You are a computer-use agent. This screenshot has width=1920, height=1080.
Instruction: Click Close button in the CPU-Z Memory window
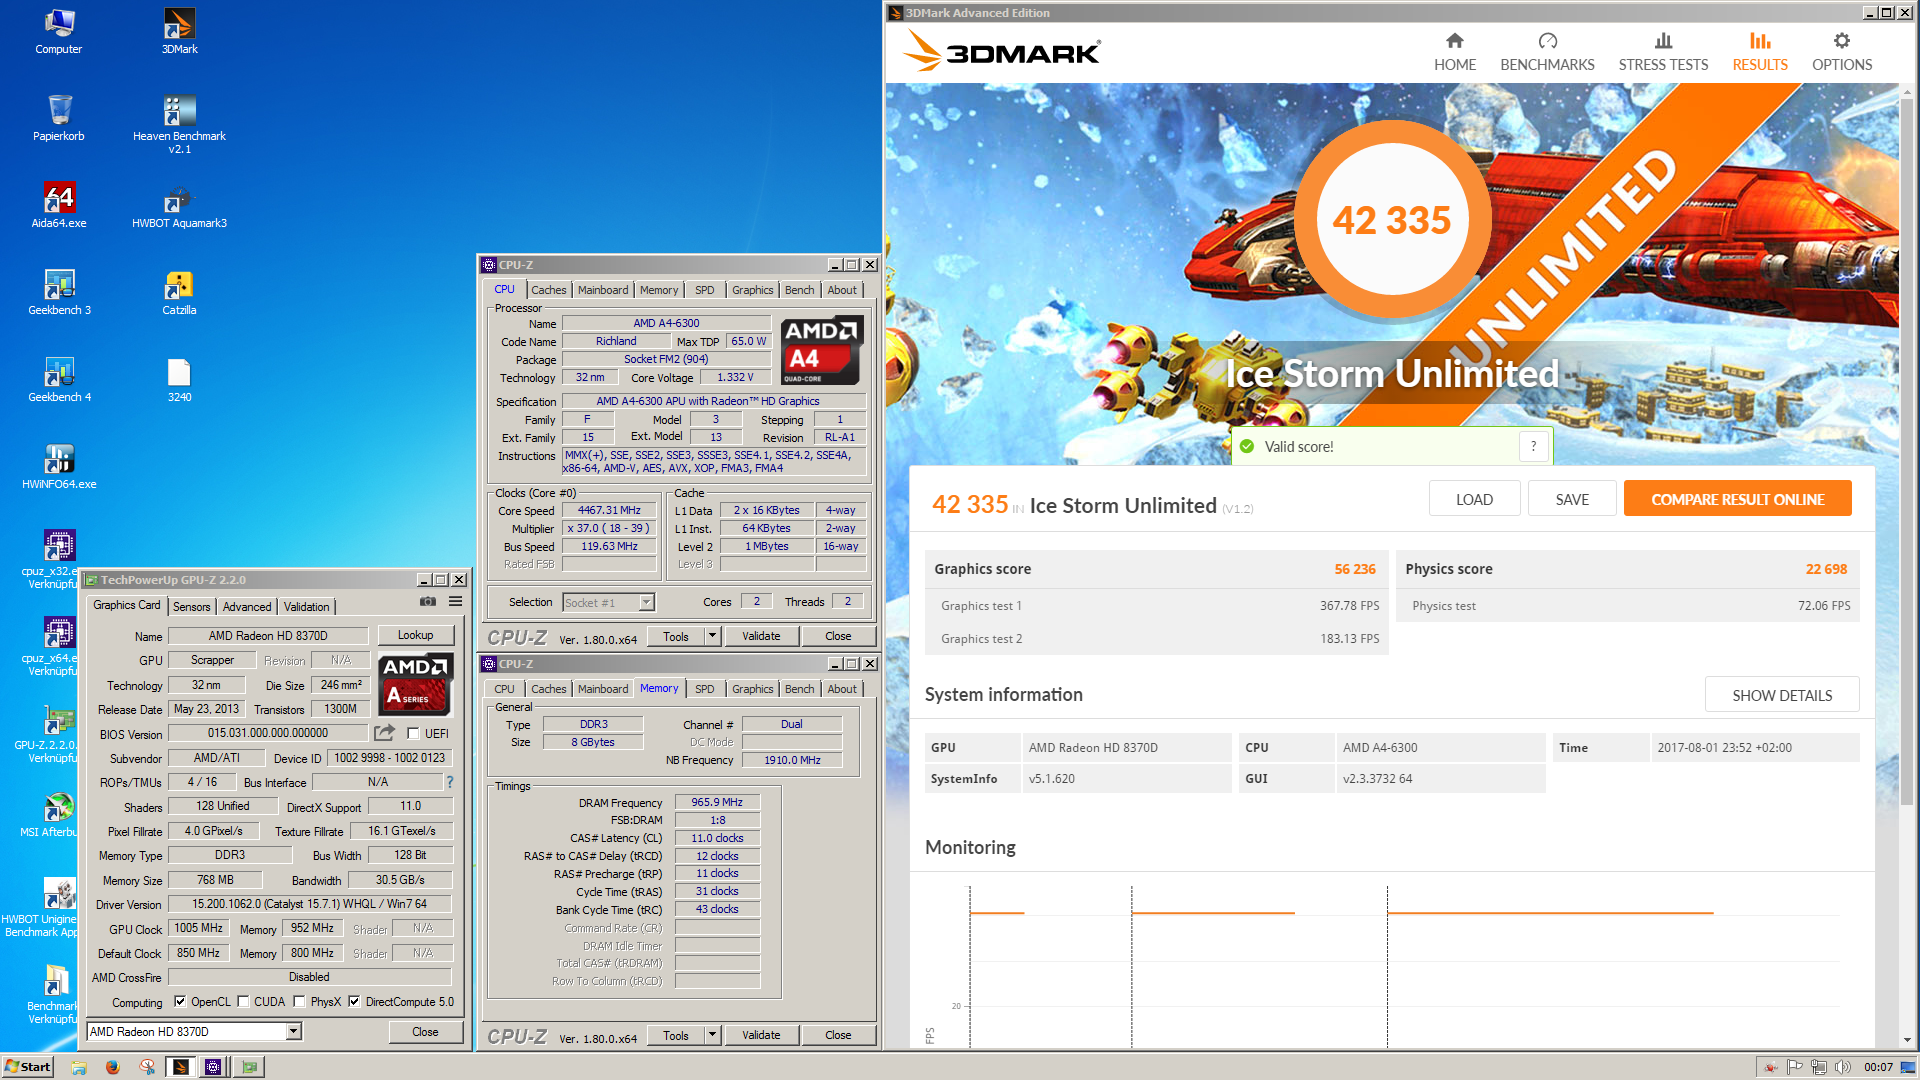pyautogui.click(x=838, y=1035)
